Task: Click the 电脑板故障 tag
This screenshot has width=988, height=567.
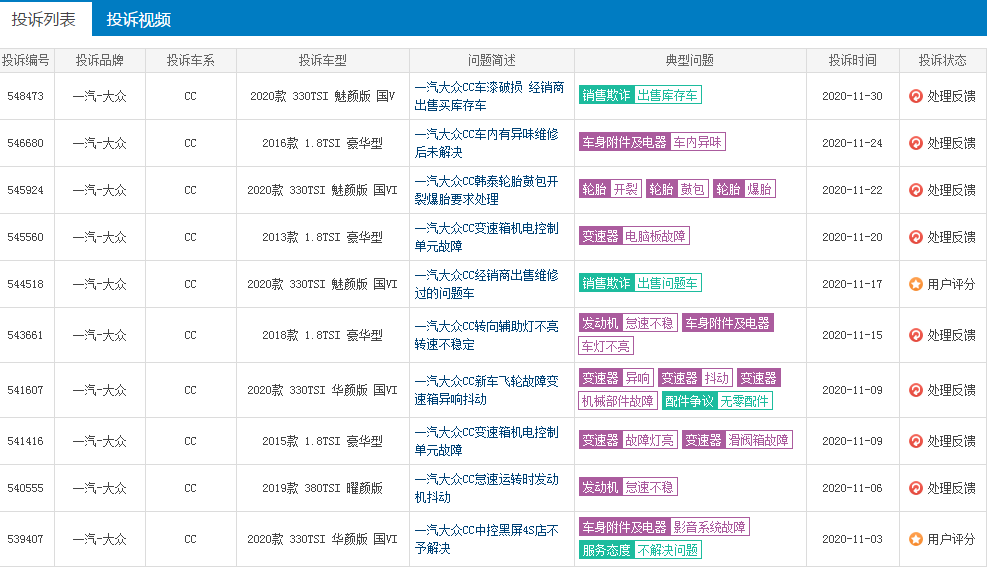Action: (655, 236)
